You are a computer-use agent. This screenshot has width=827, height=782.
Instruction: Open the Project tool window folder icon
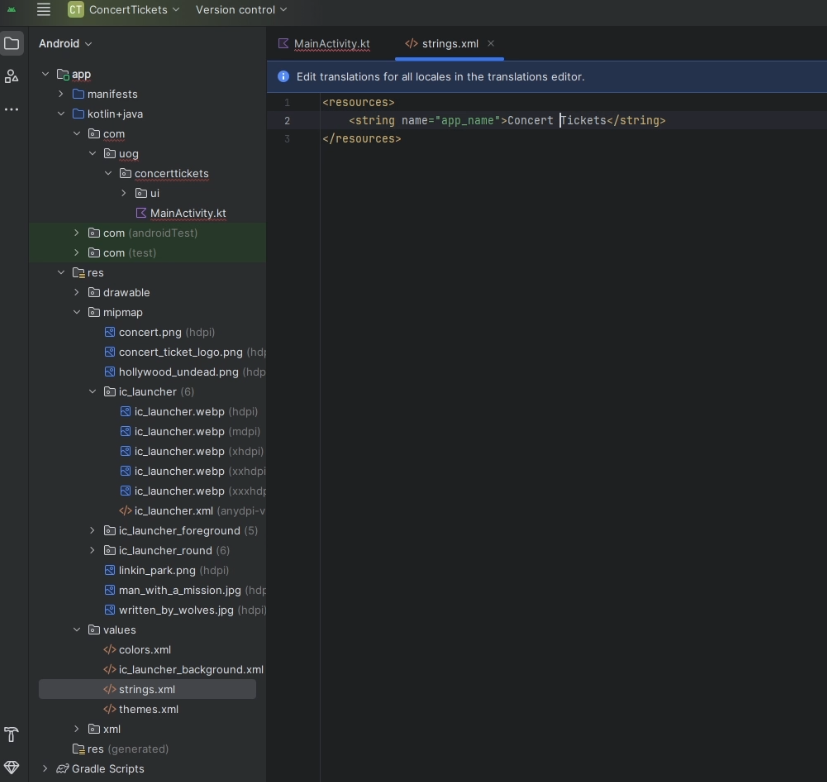pos(12,43)
